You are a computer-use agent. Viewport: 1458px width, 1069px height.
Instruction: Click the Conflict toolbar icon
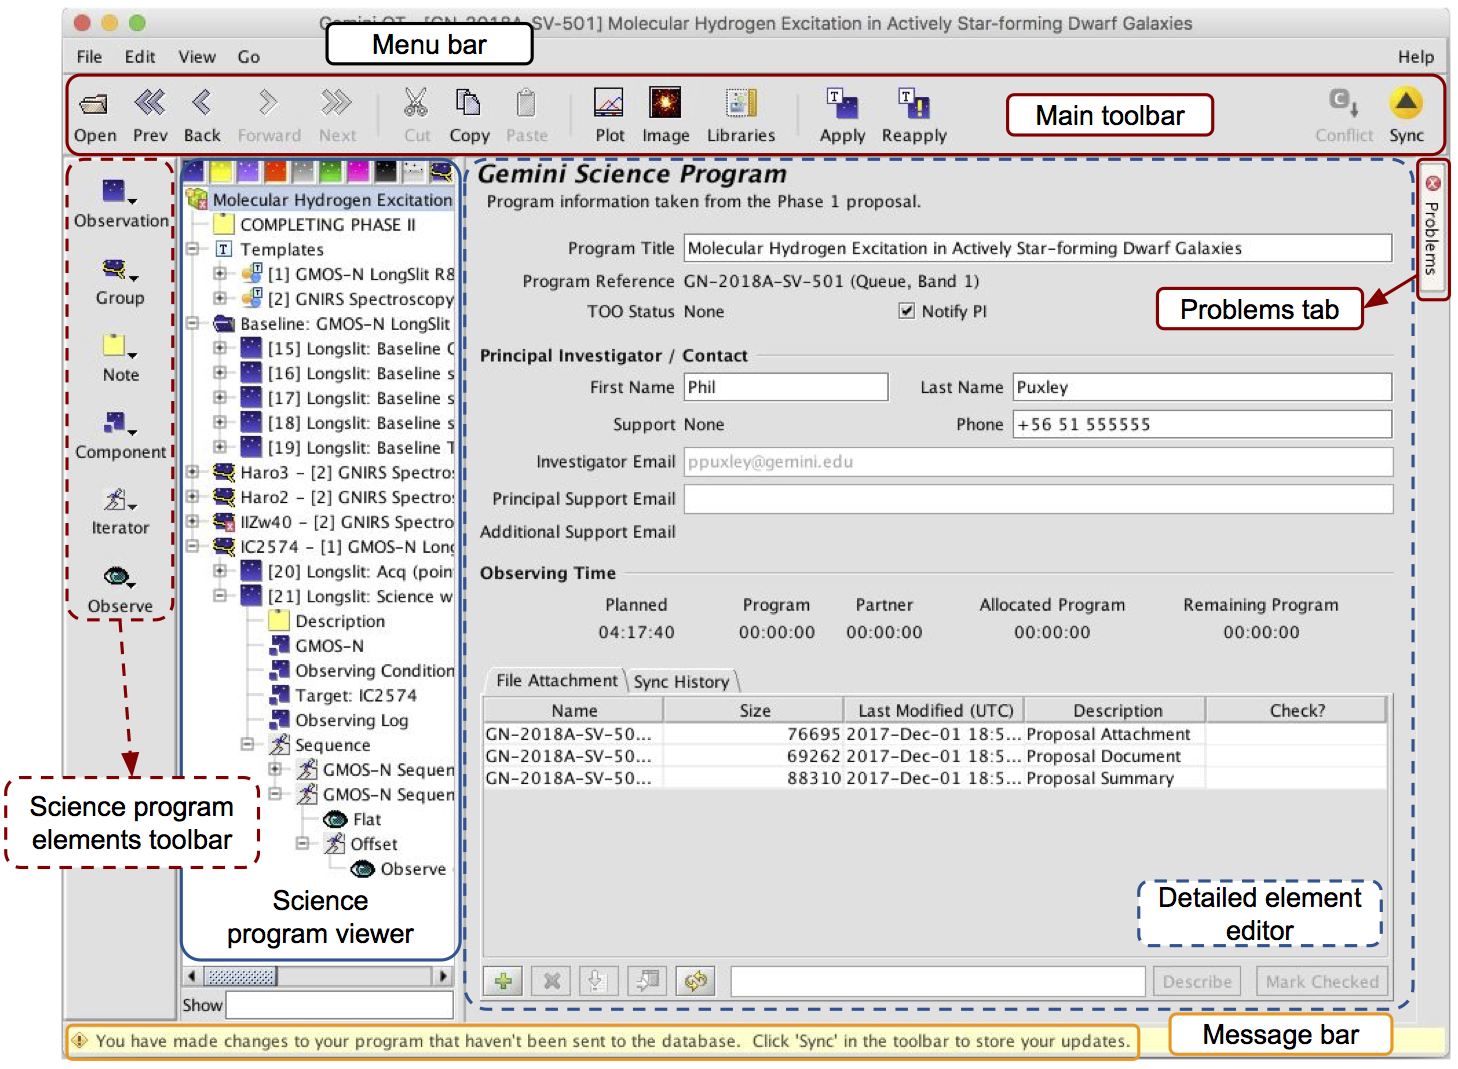tap(1343, 102)
